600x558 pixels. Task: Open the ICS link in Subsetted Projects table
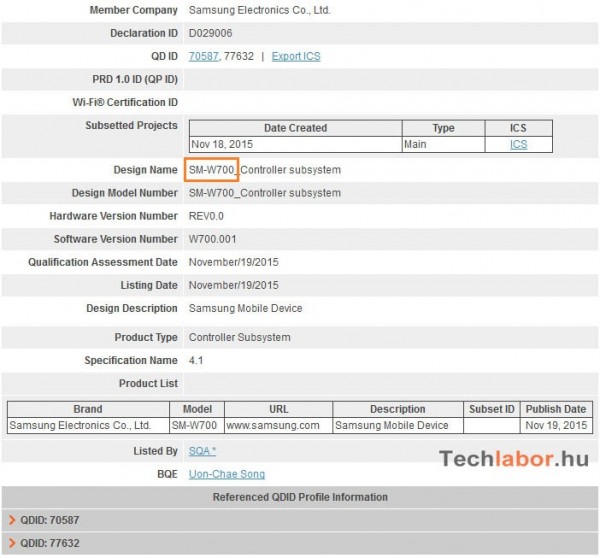point(518,144)
